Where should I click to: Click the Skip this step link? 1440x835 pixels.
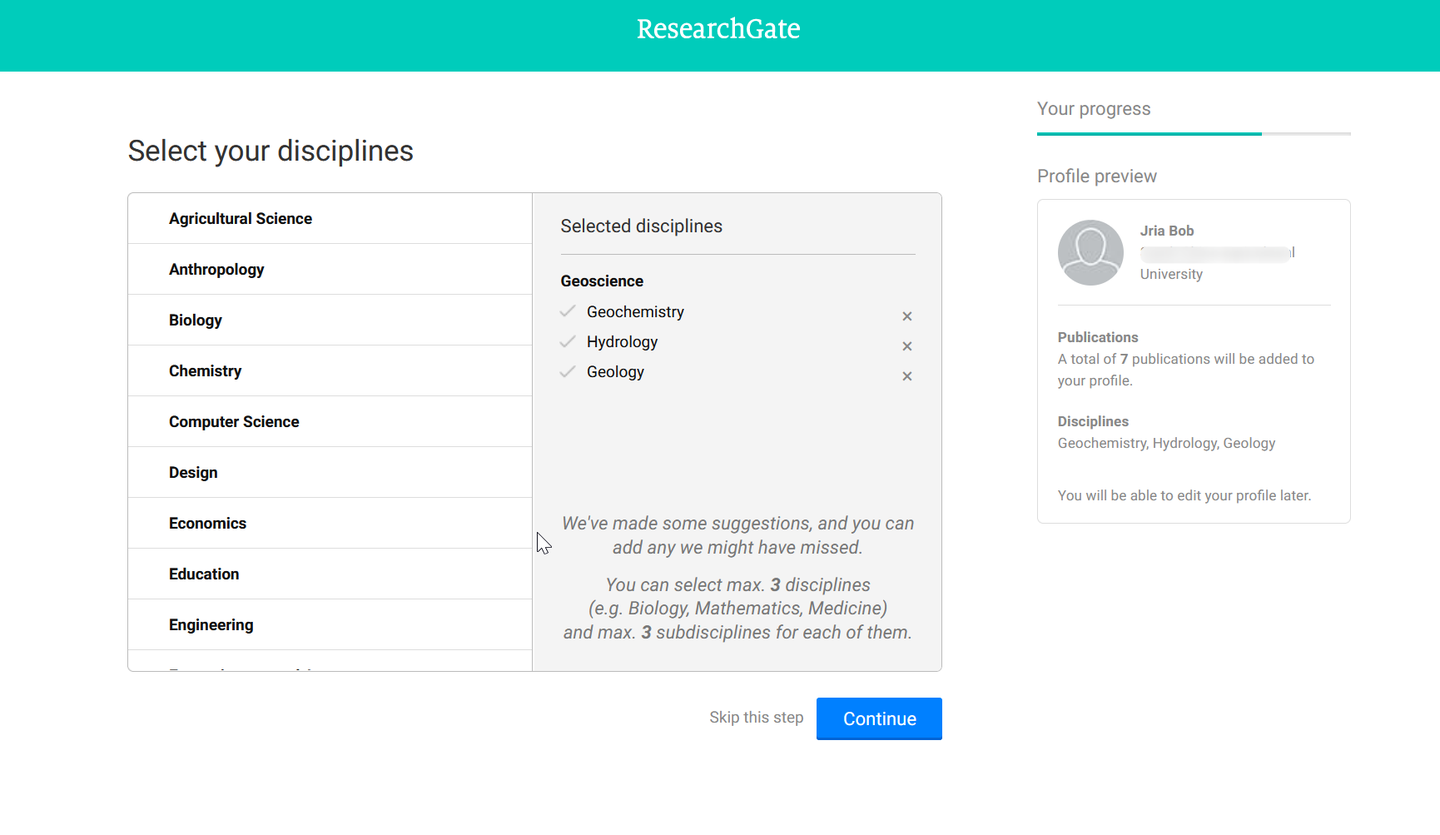[756, 717]
